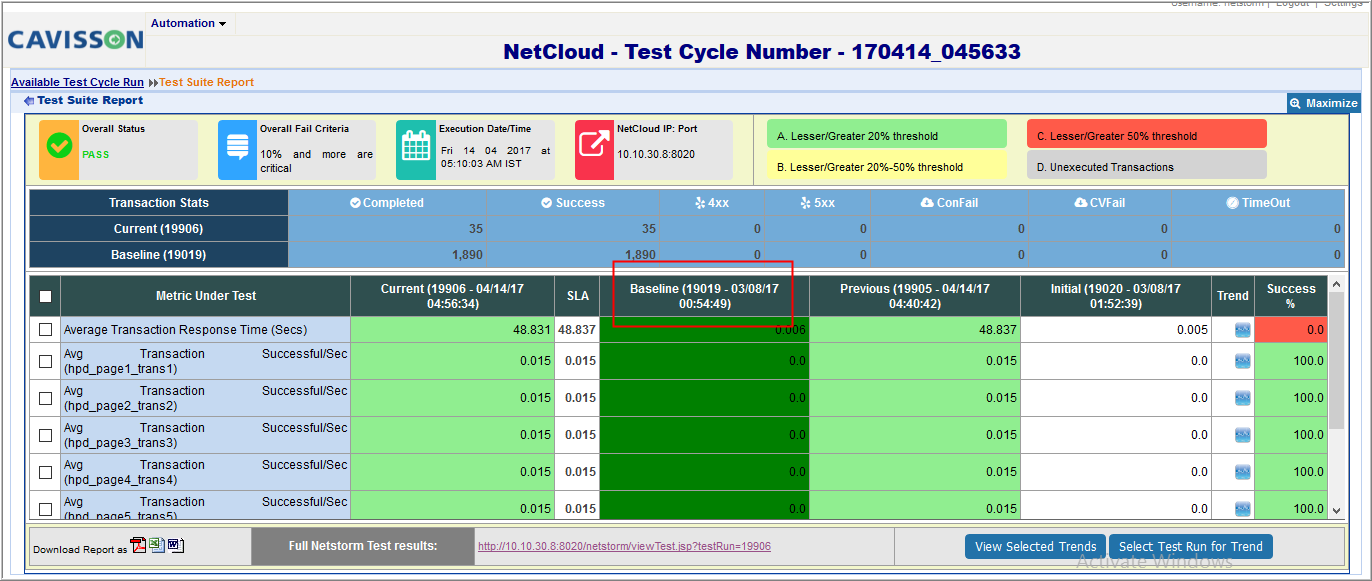Click the 'CVFail' stats column header

coord(1099,203)
